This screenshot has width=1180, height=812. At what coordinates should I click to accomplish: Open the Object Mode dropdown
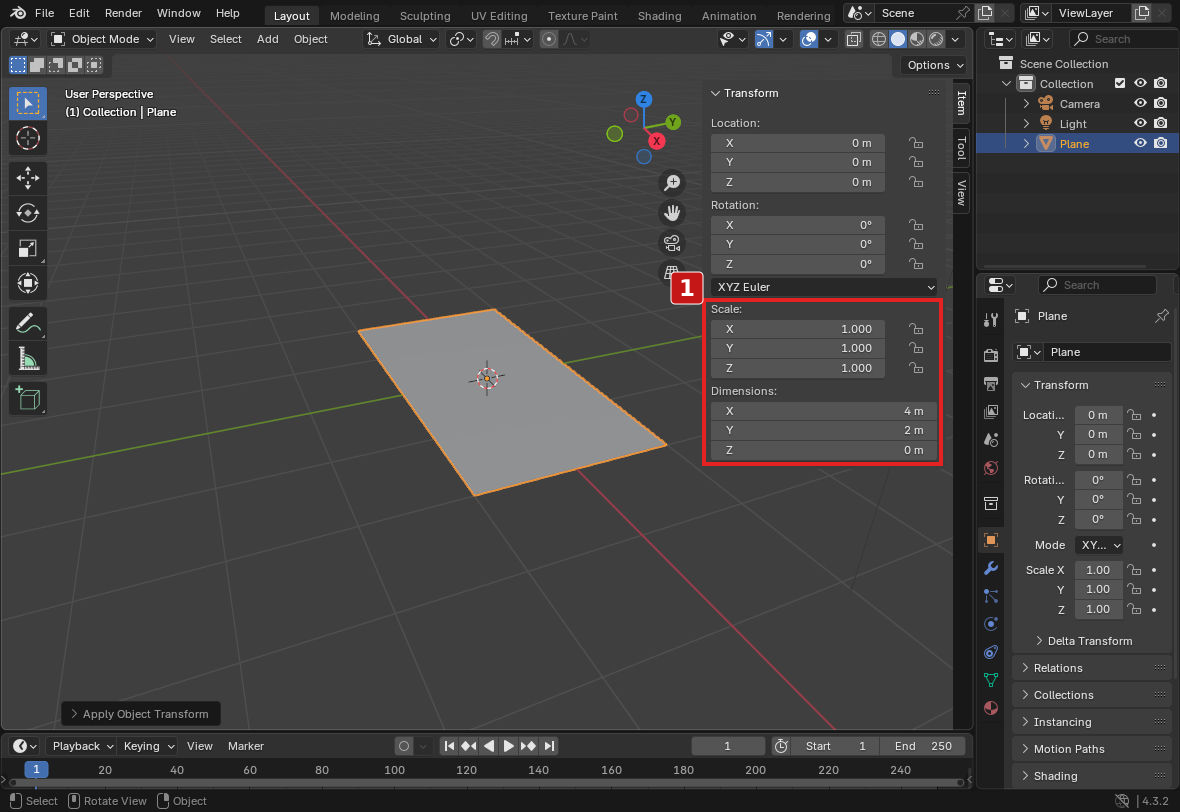click(102, 39)
